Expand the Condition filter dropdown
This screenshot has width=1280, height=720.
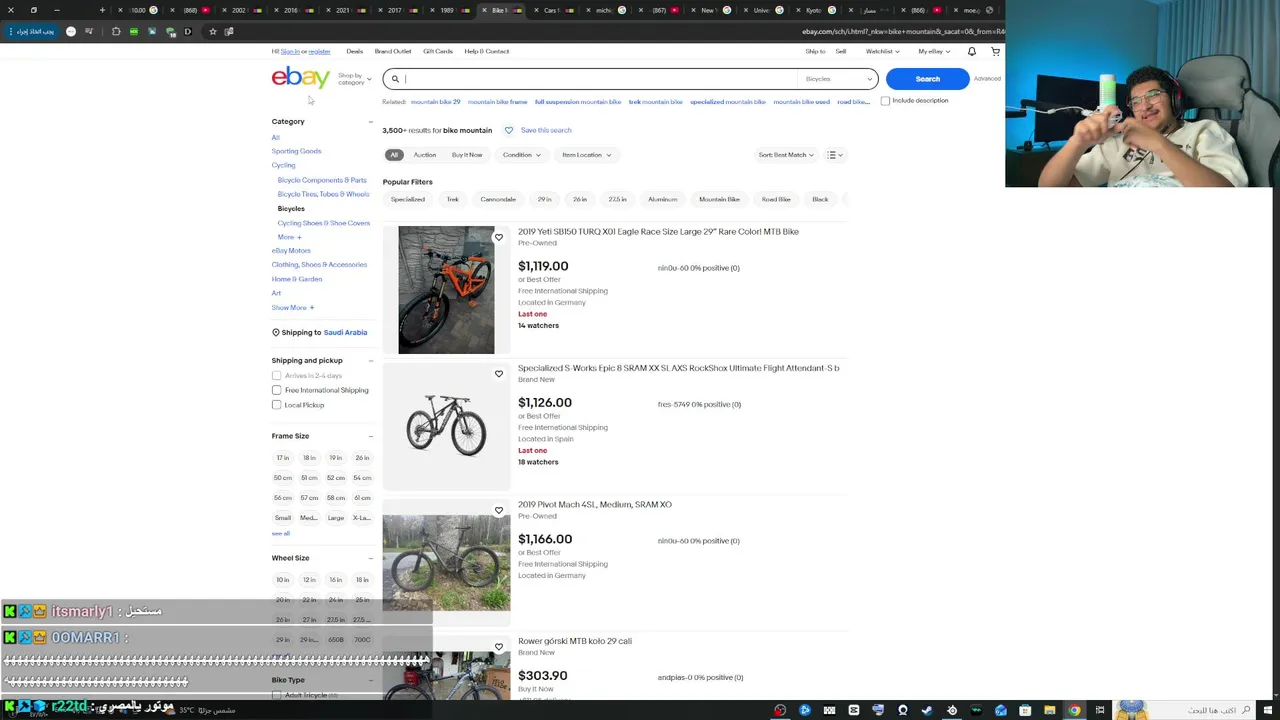pyautogui.click(x=521, y=155)
